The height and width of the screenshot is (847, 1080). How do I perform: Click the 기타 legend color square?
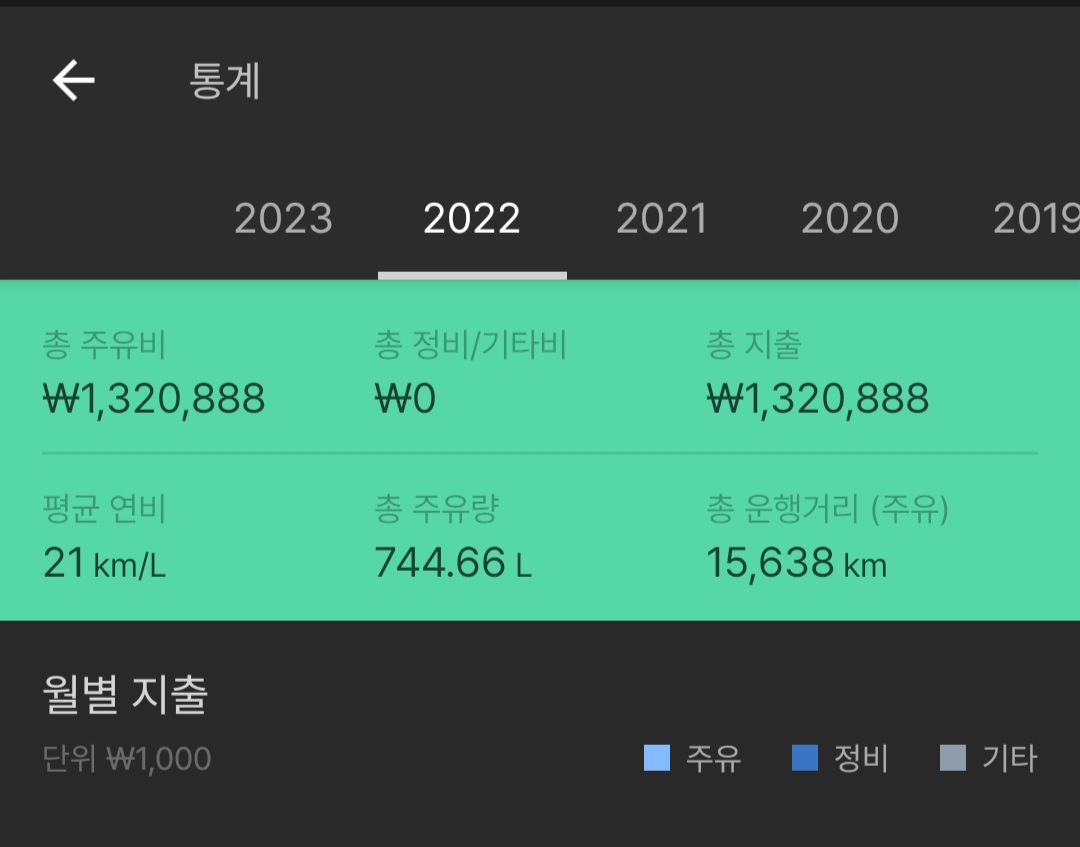click(x=953, y=758)
